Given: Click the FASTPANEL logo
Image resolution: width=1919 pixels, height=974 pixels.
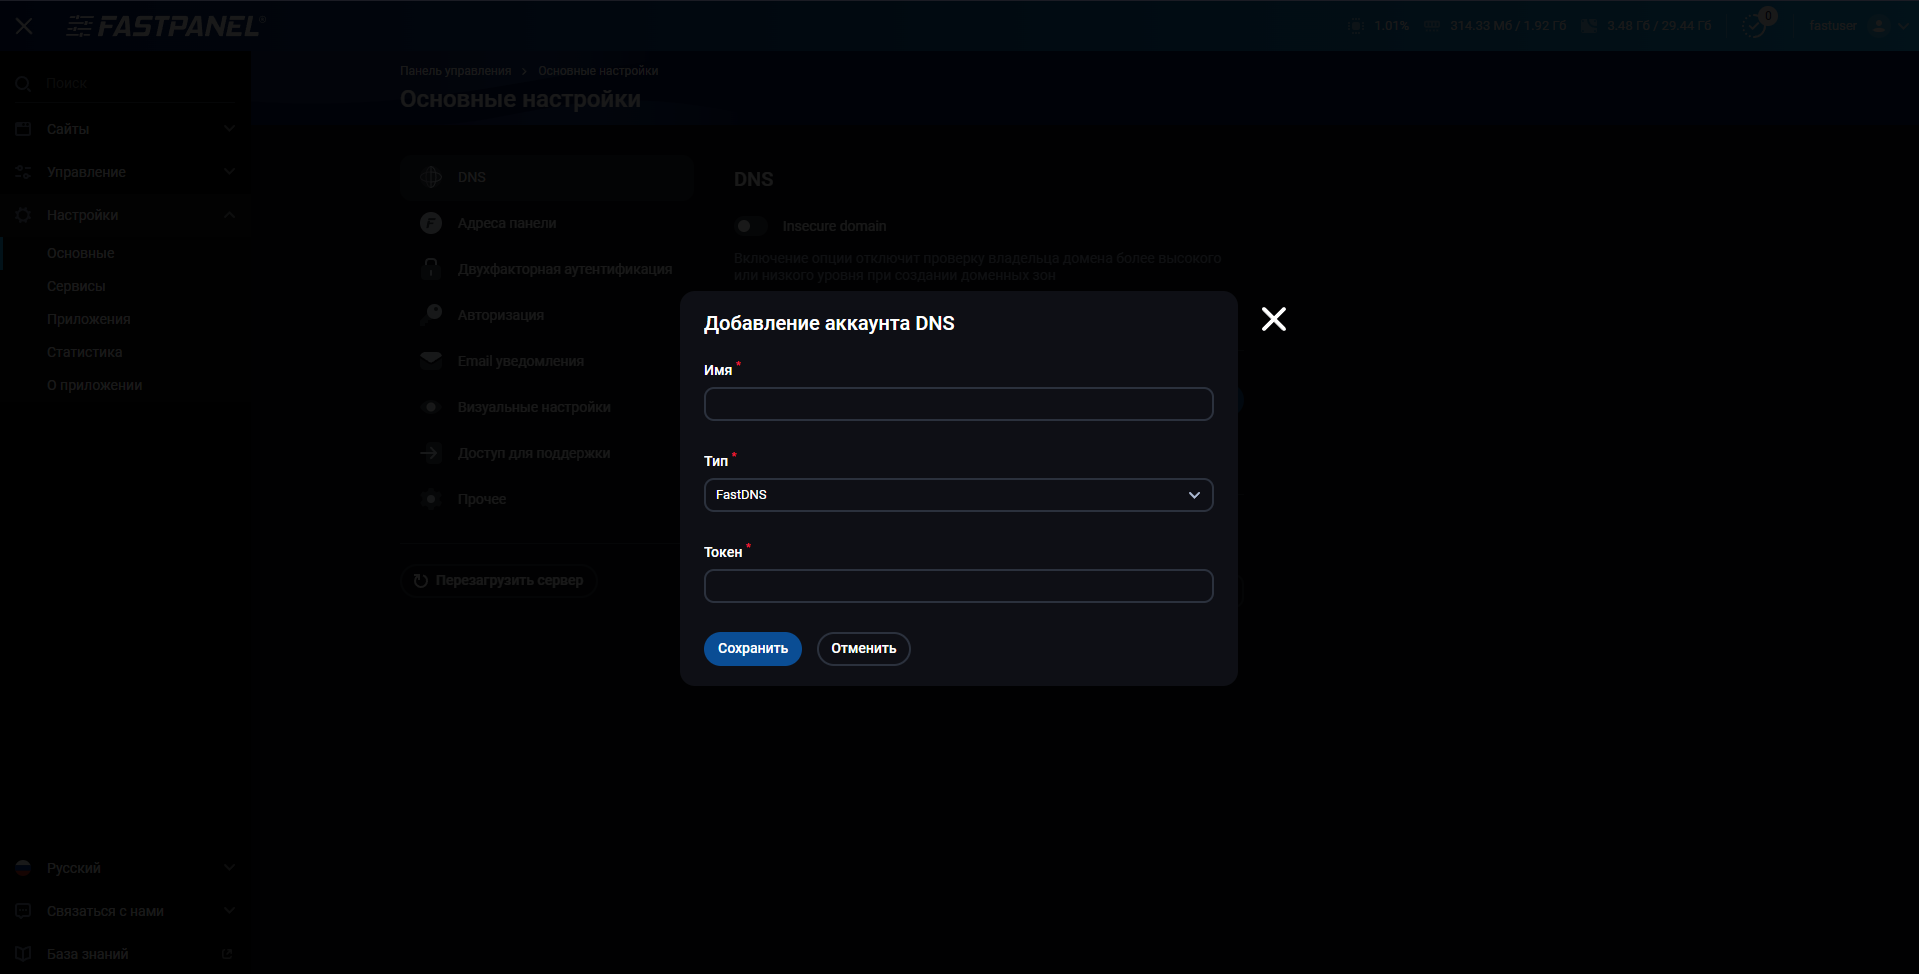Looking at the screenshot, I should [163, 26].
